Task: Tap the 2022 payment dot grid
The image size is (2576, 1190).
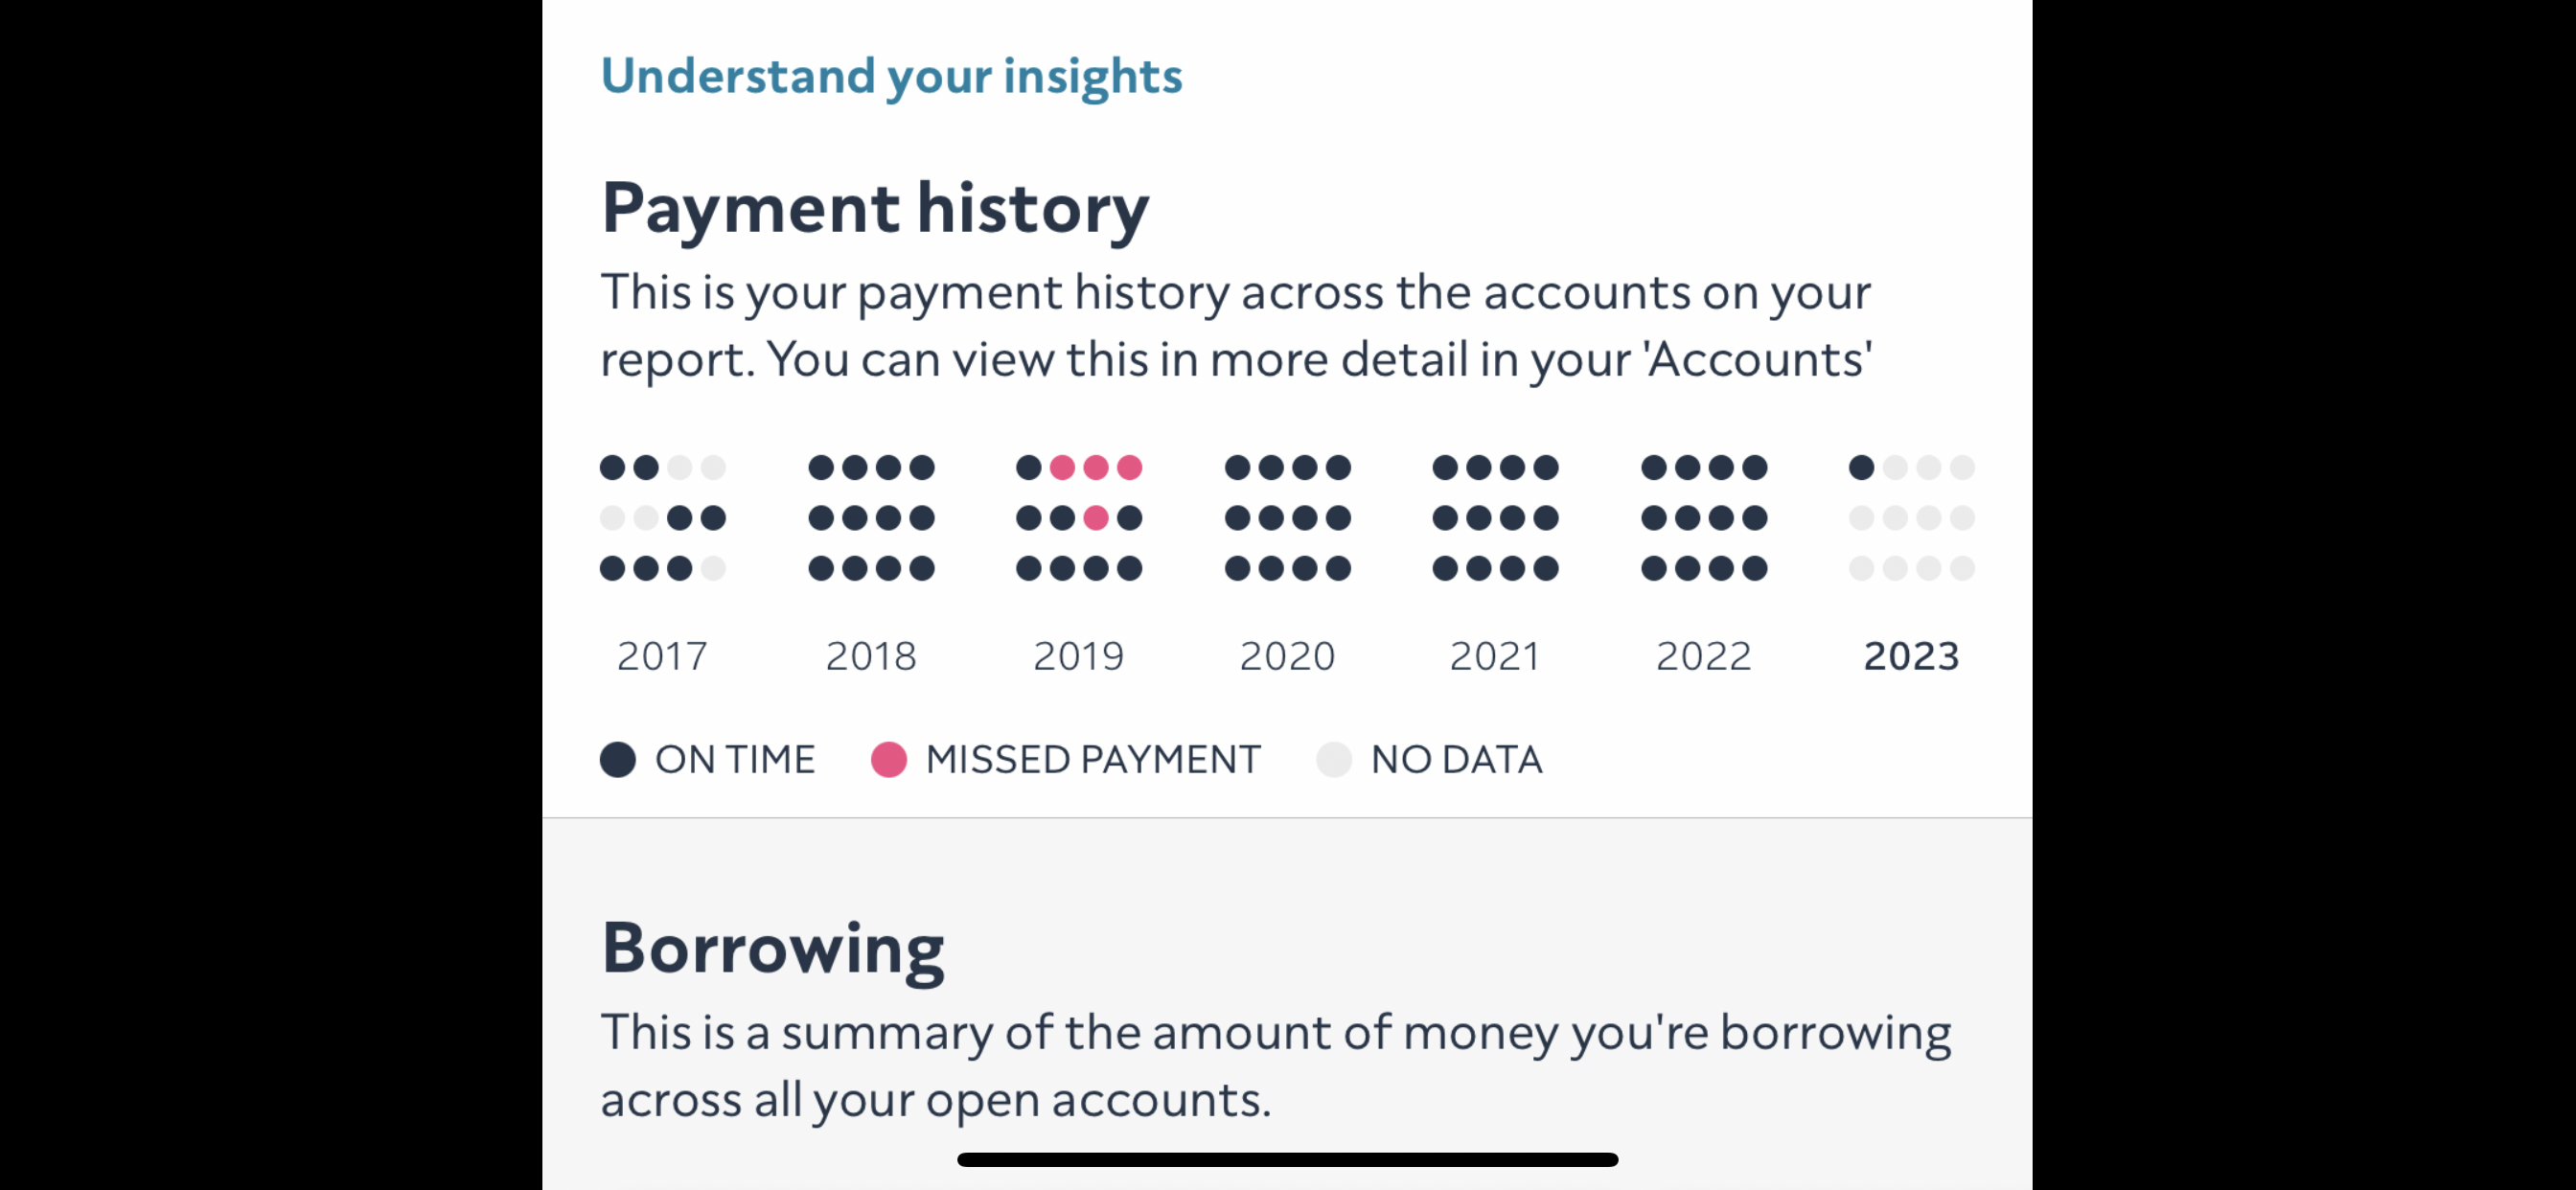Action: click(x=1704, y=517)
